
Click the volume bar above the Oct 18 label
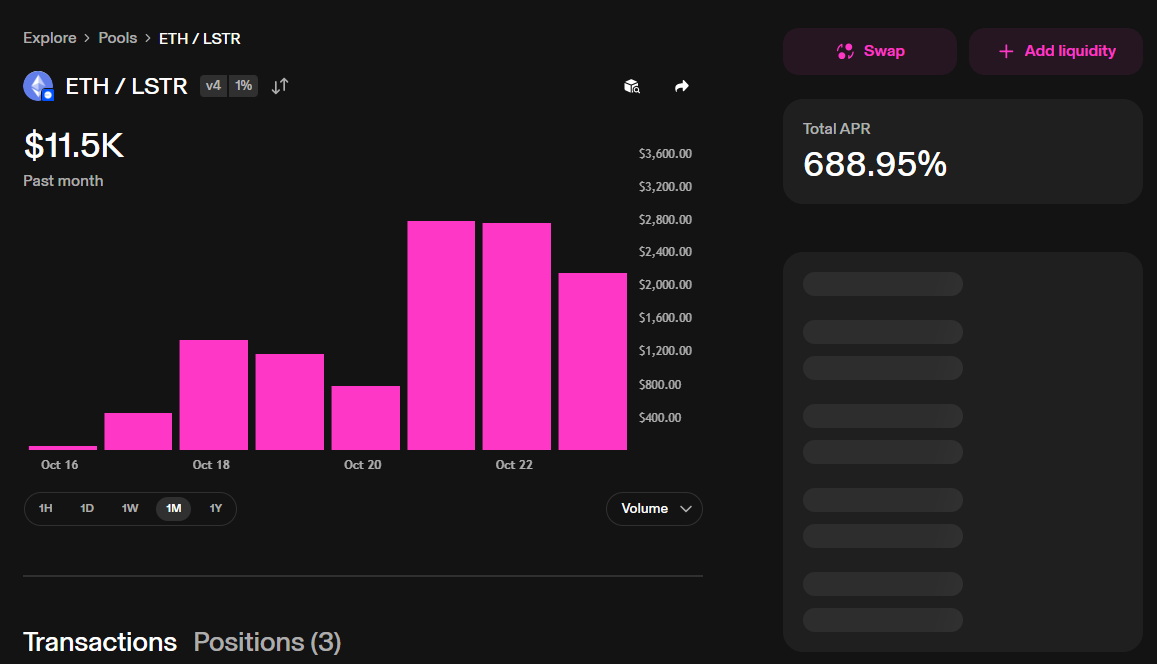tap(213, 395)
